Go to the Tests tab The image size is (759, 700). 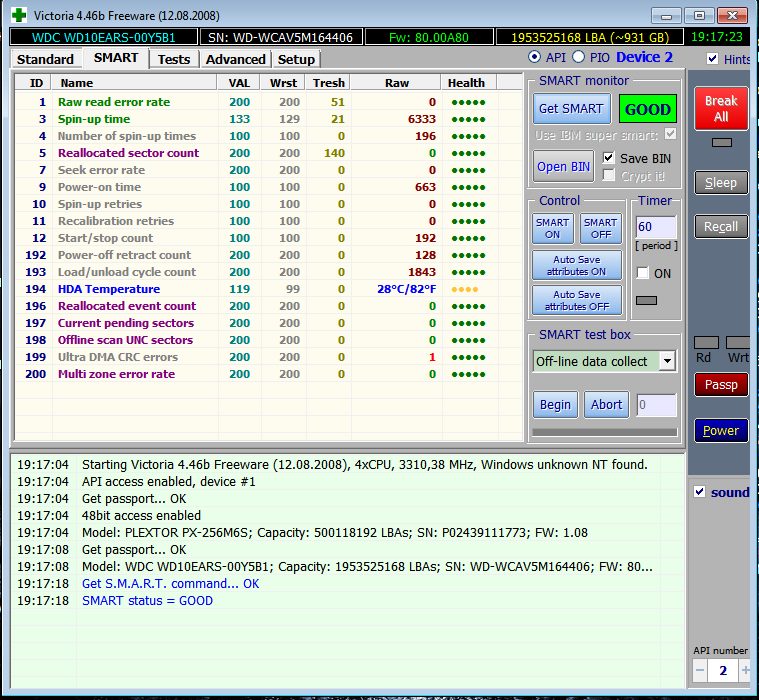(174, 60)
